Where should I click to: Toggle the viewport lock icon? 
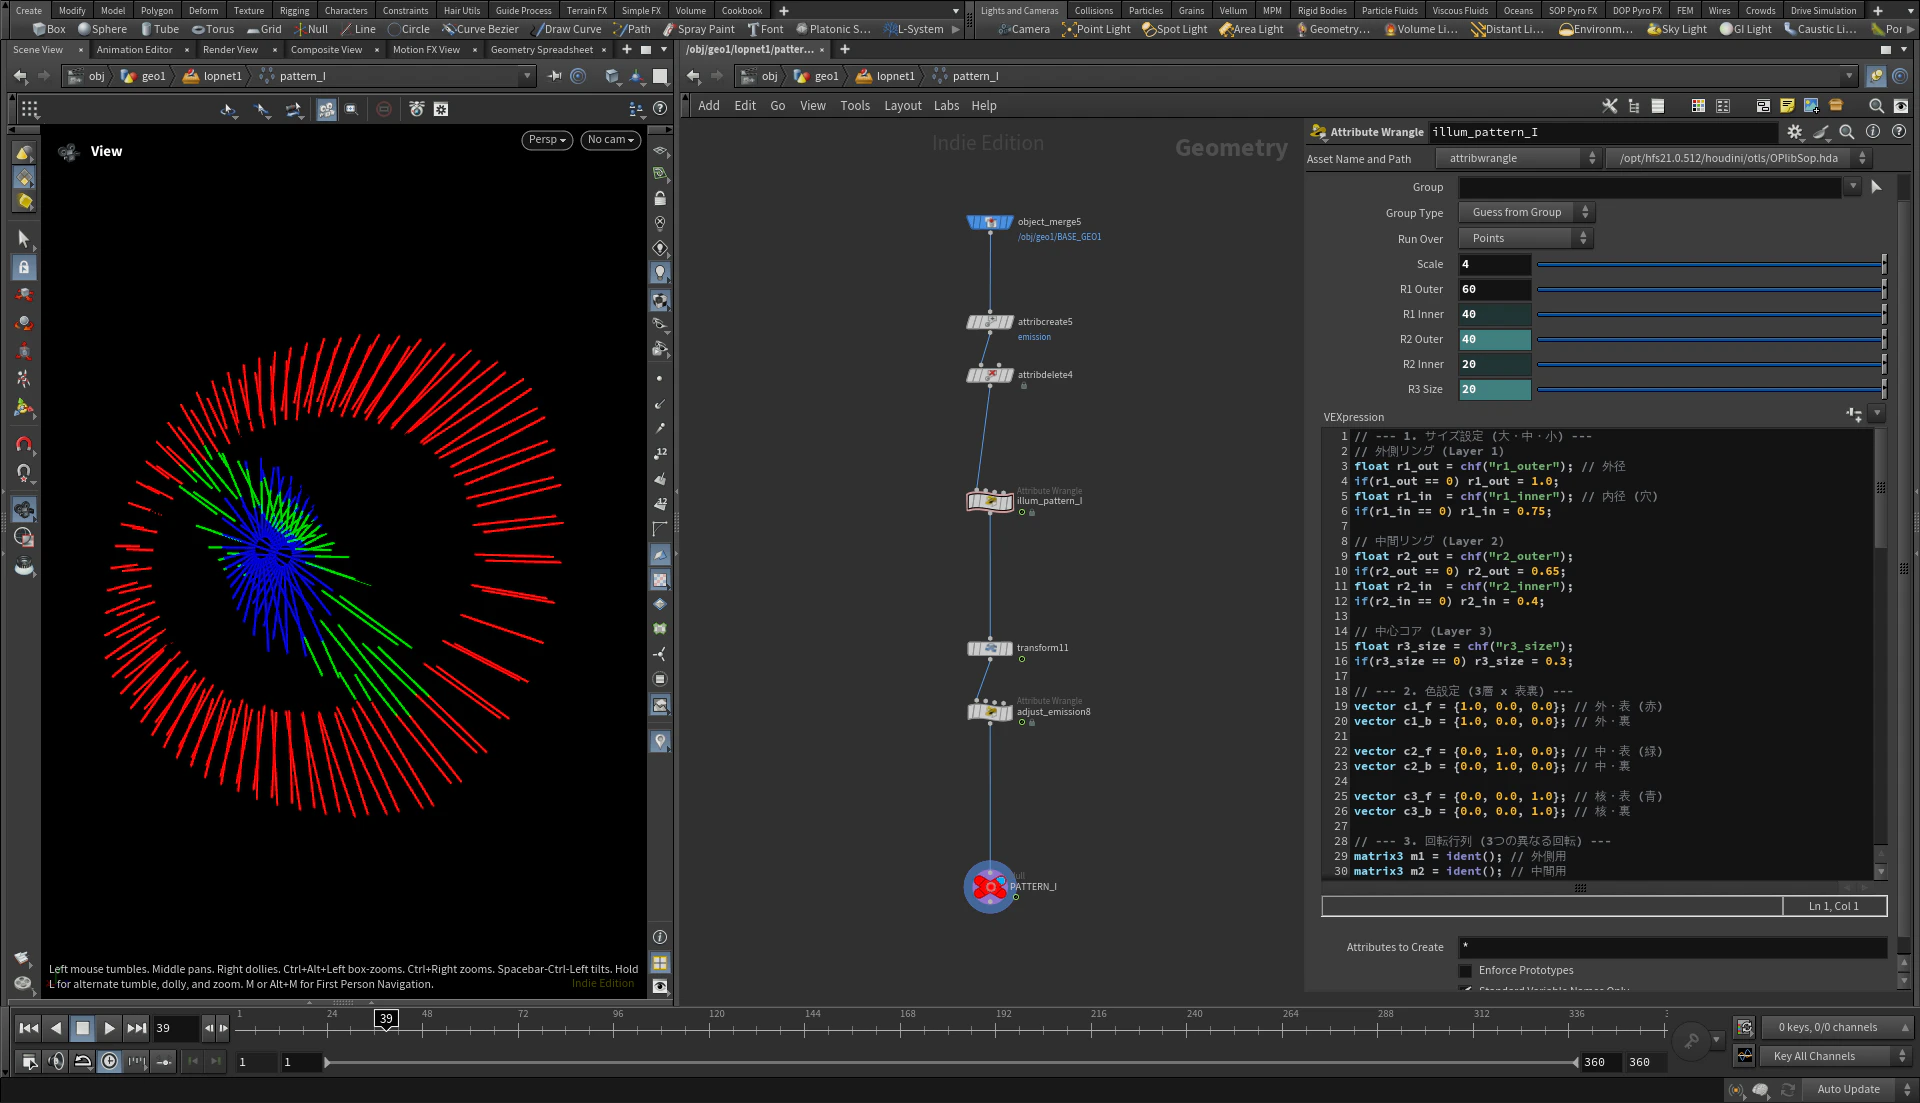tap(660, 198)
